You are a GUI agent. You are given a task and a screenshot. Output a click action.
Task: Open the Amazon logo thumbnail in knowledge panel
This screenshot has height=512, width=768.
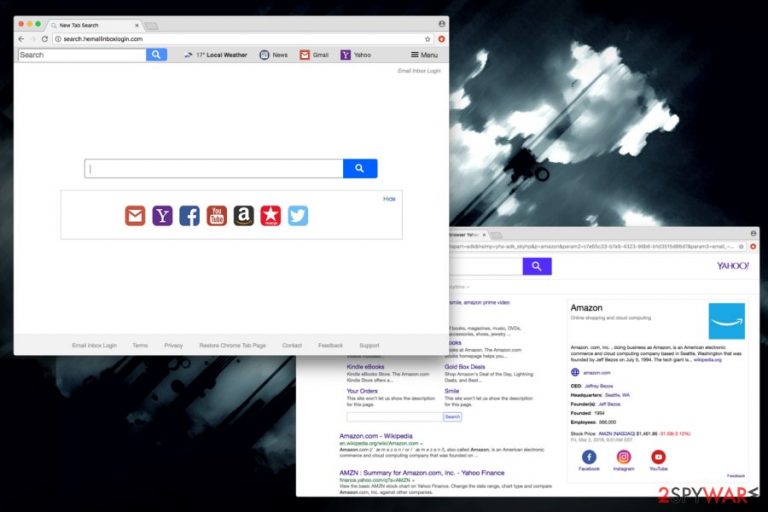tap(727, 321)
